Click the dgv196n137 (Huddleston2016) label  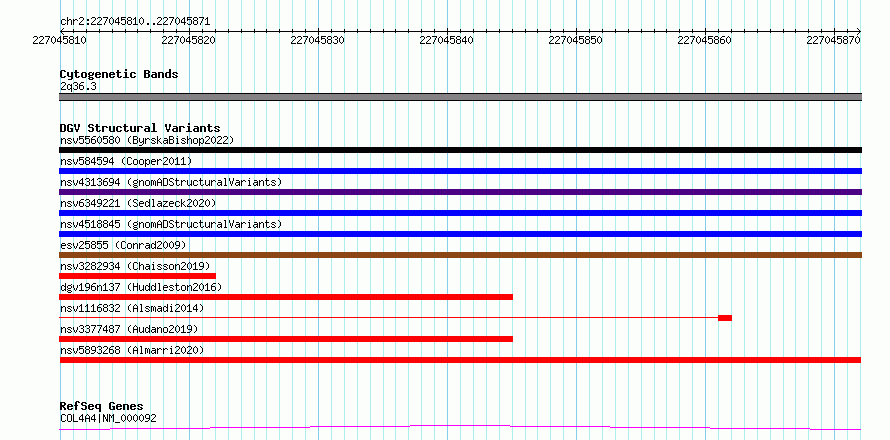(141, 287)
